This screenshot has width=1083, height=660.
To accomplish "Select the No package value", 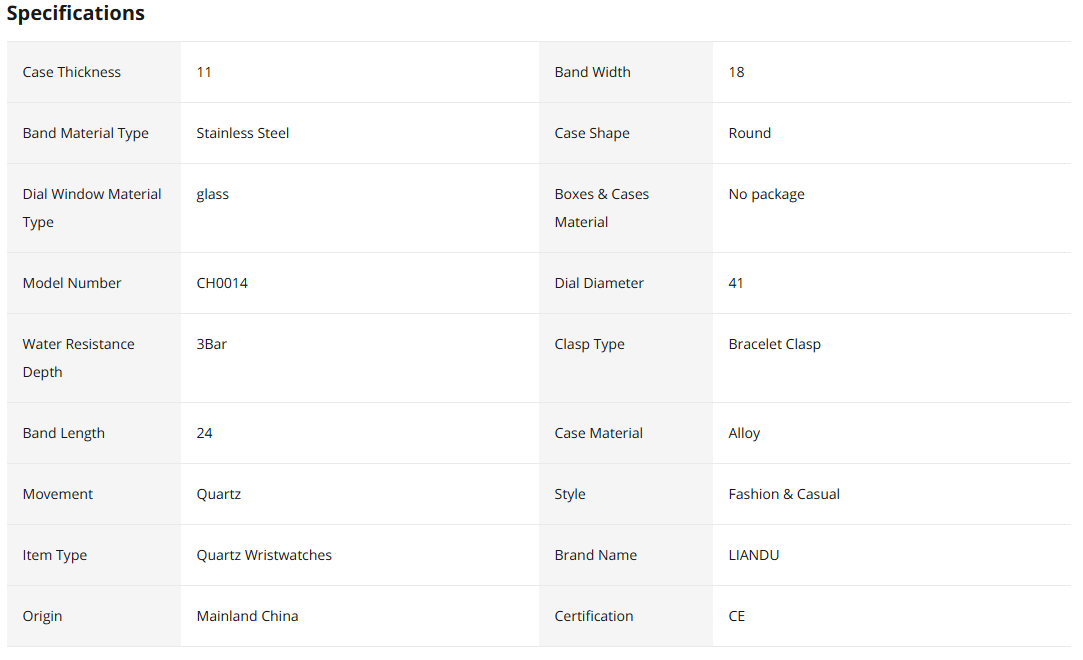I will click(766, 194).
